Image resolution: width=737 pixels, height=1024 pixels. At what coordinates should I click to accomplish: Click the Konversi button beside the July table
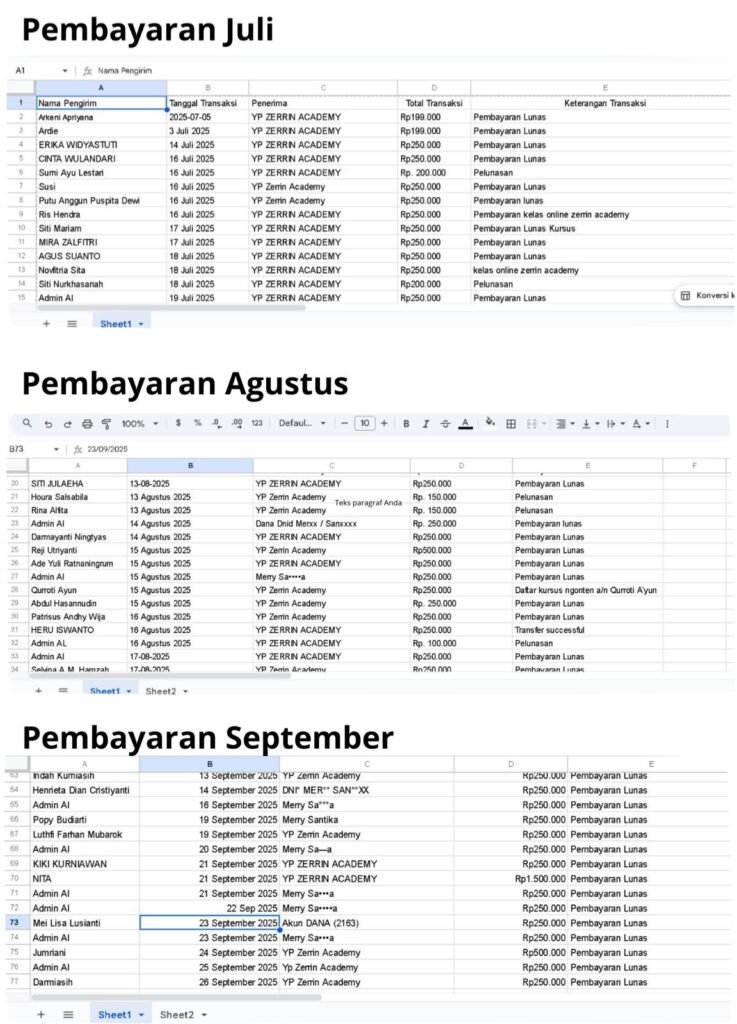click(706, 296)
